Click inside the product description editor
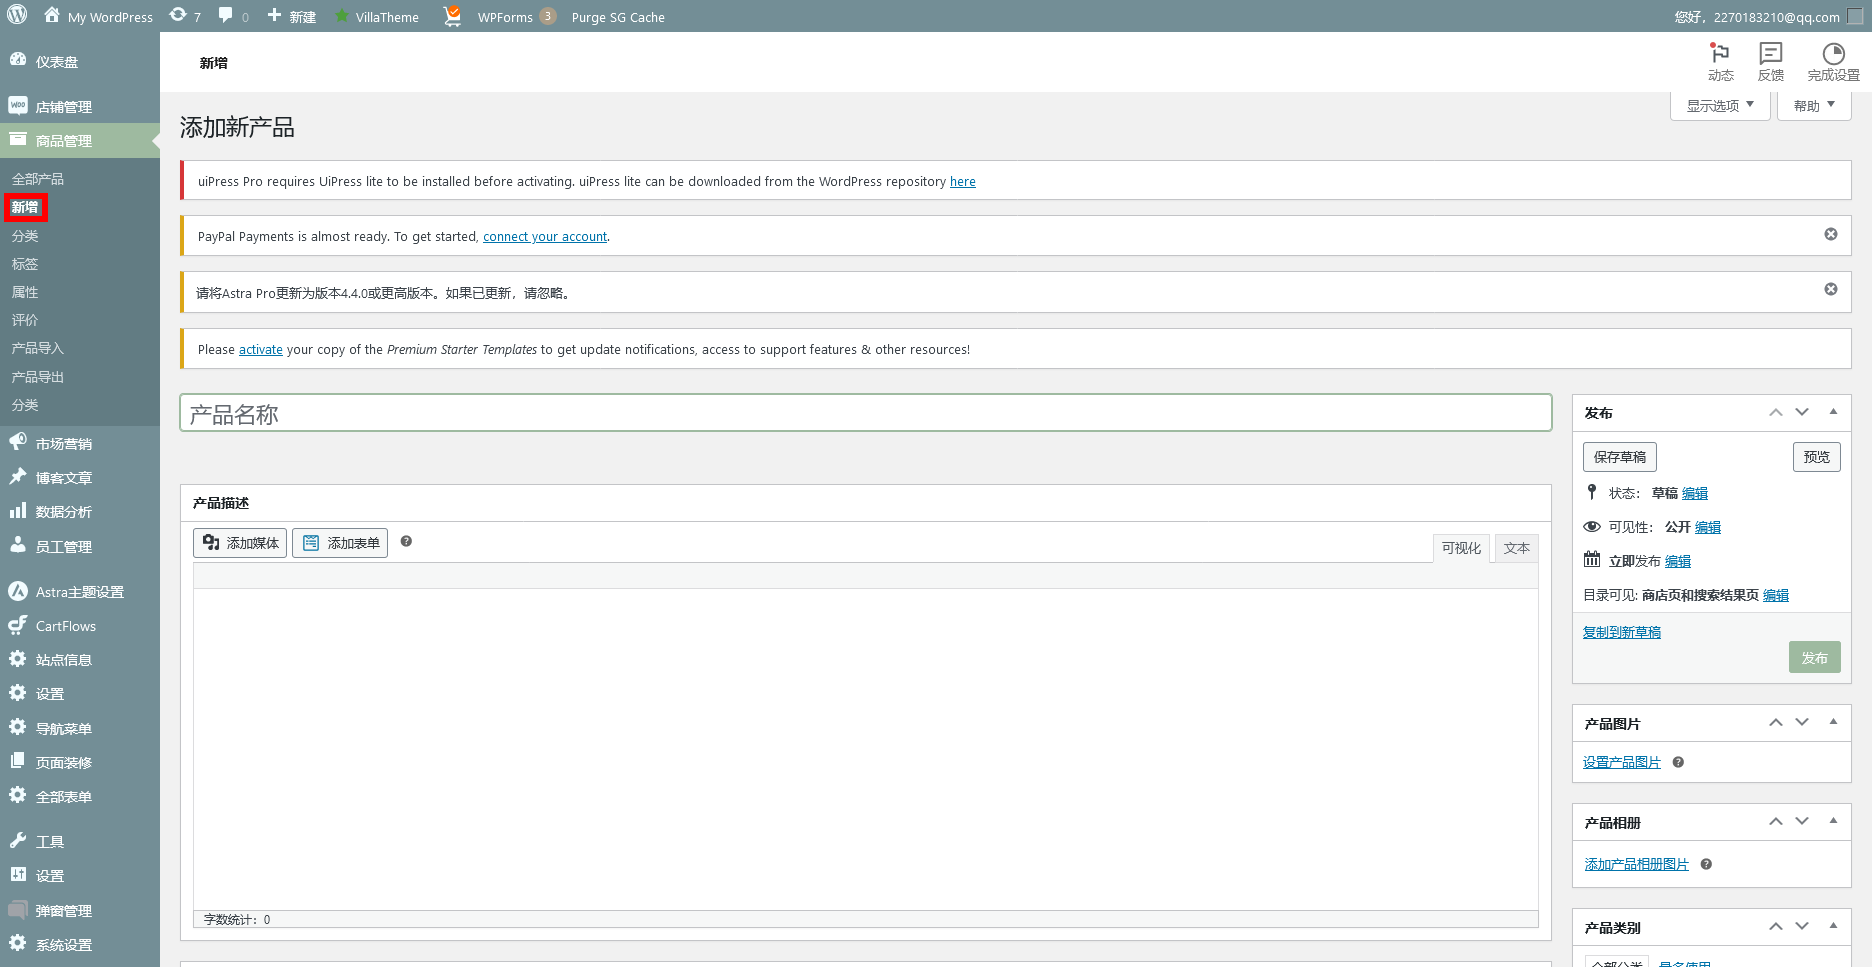The image size is (1872, 967). [866, 749]
